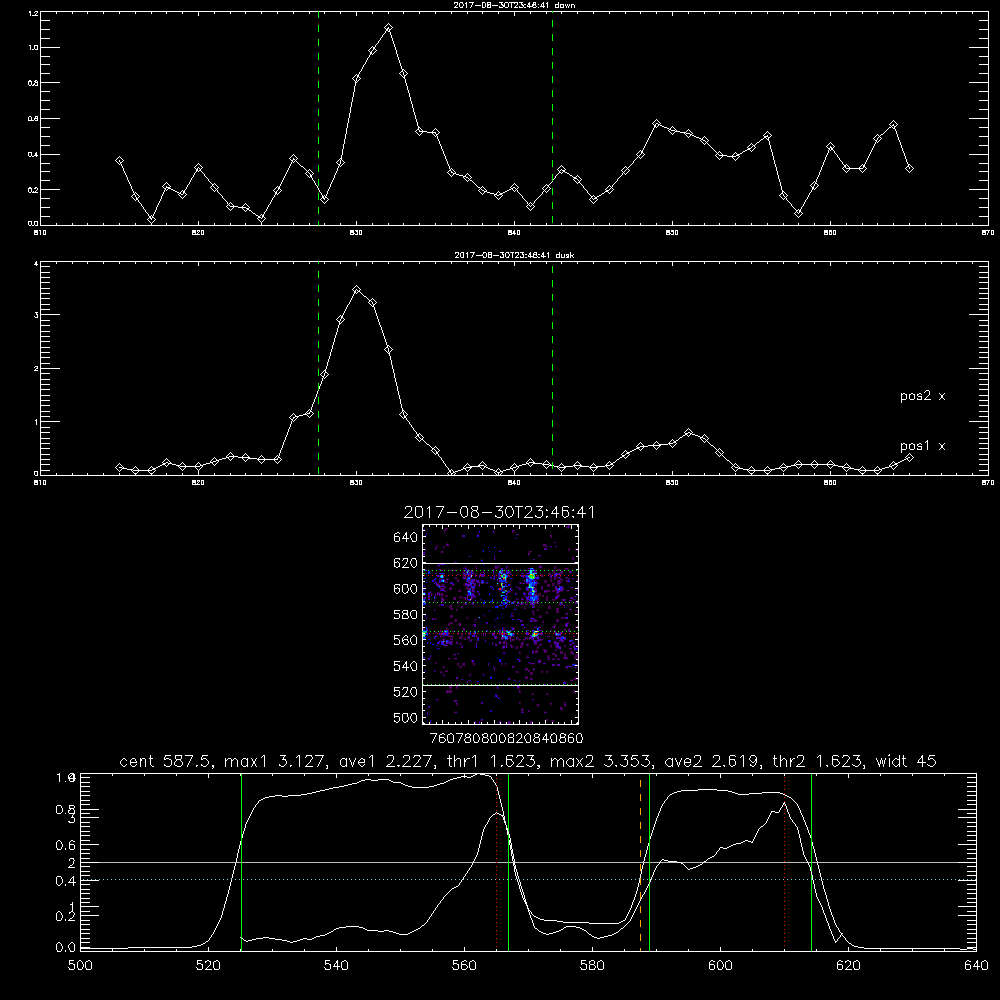Click the "580" x-axis label of the bottom plot
The image size is (1000, 1000).
(x=592, y=966)
